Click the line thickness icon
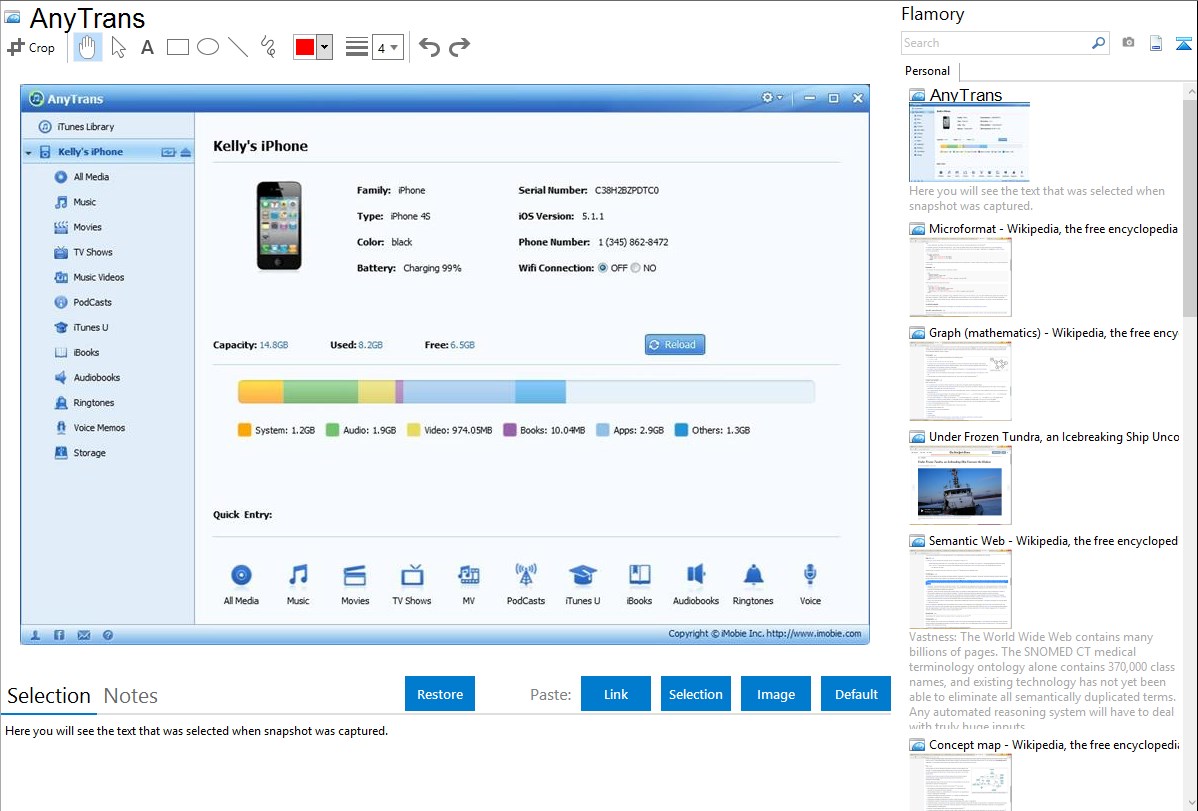 coord(357,47)
